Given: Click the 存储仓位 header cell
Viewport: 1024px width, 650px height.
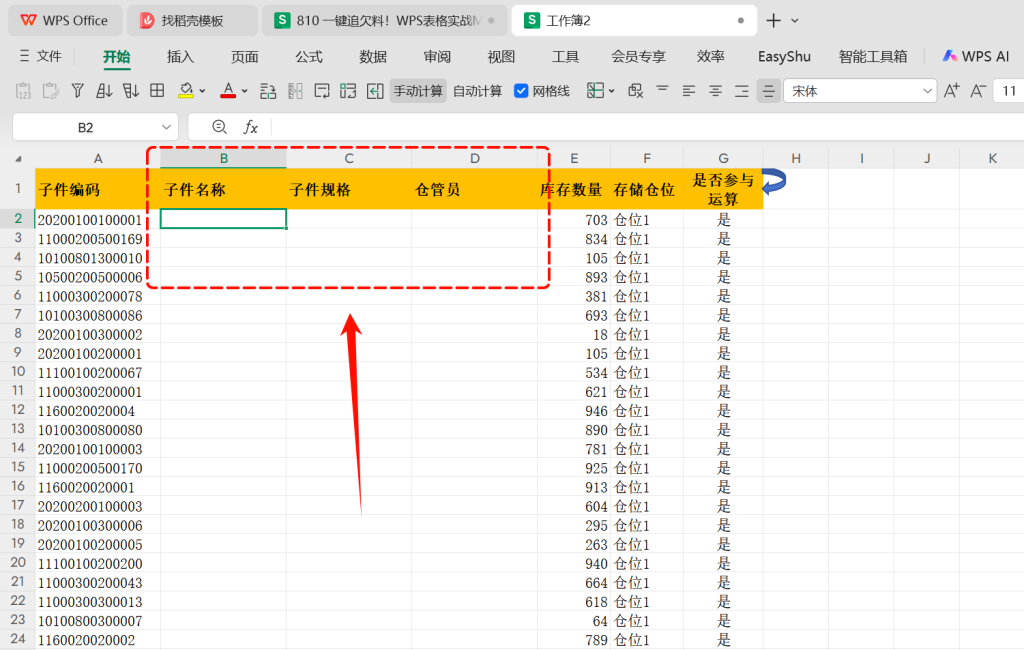Looking at the screenshot, I should [647, 189].
